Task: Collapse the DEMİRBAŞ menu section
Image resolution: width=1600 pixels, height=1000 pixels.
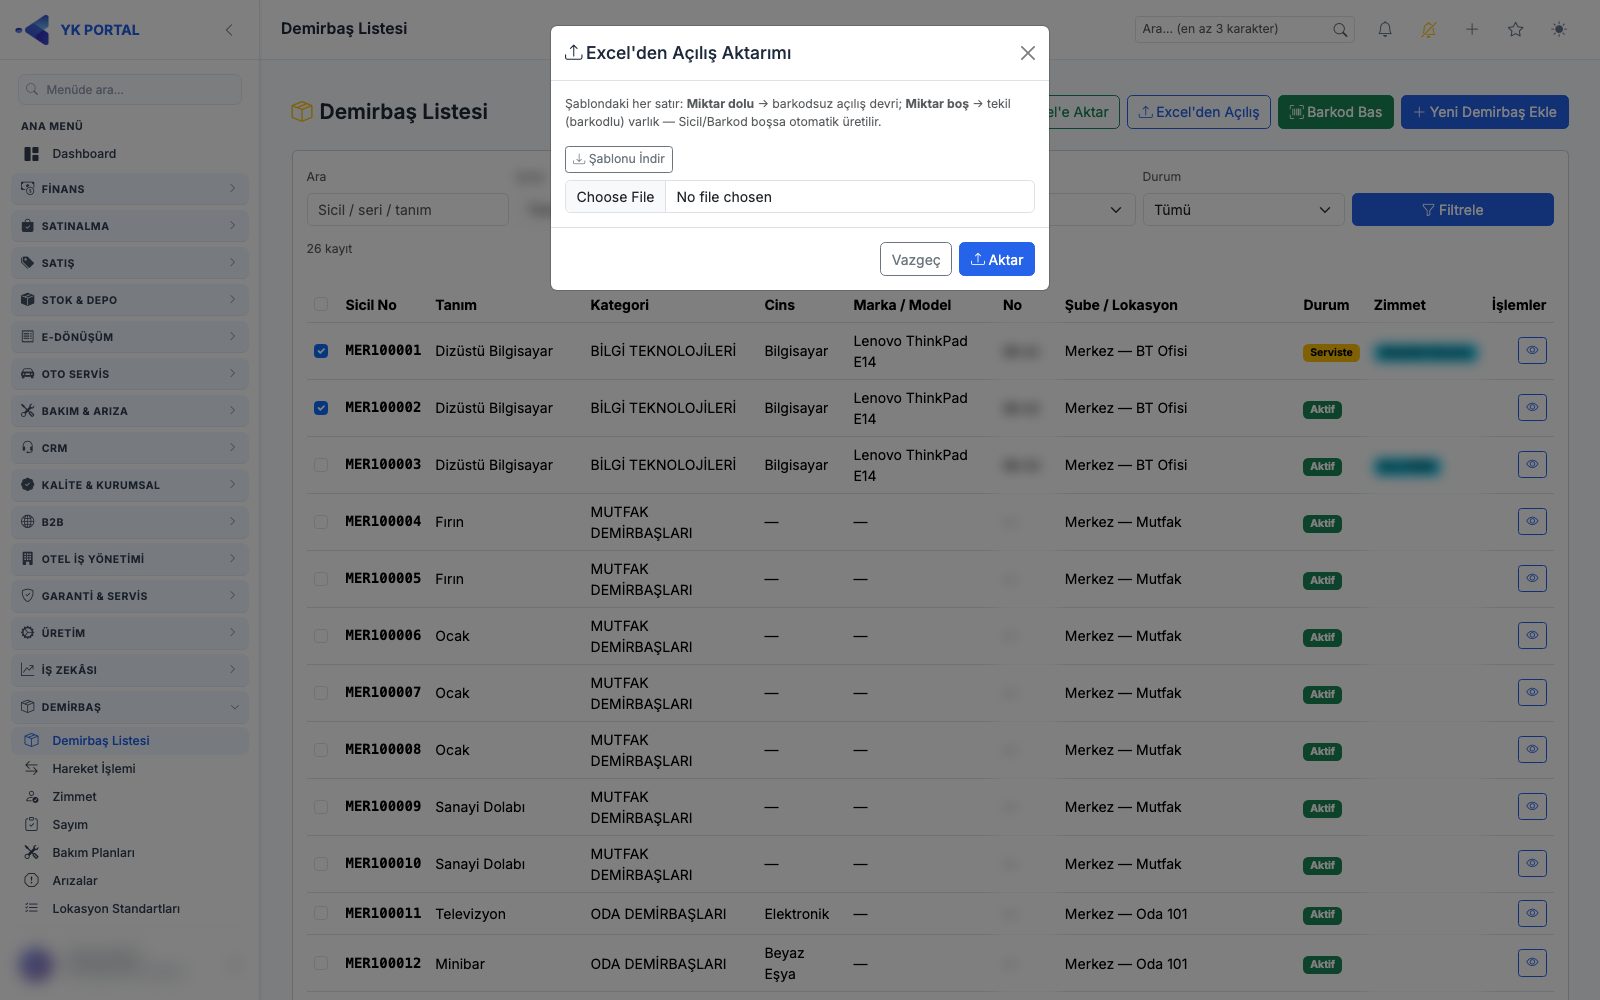Action: click(x=130, y=707)
